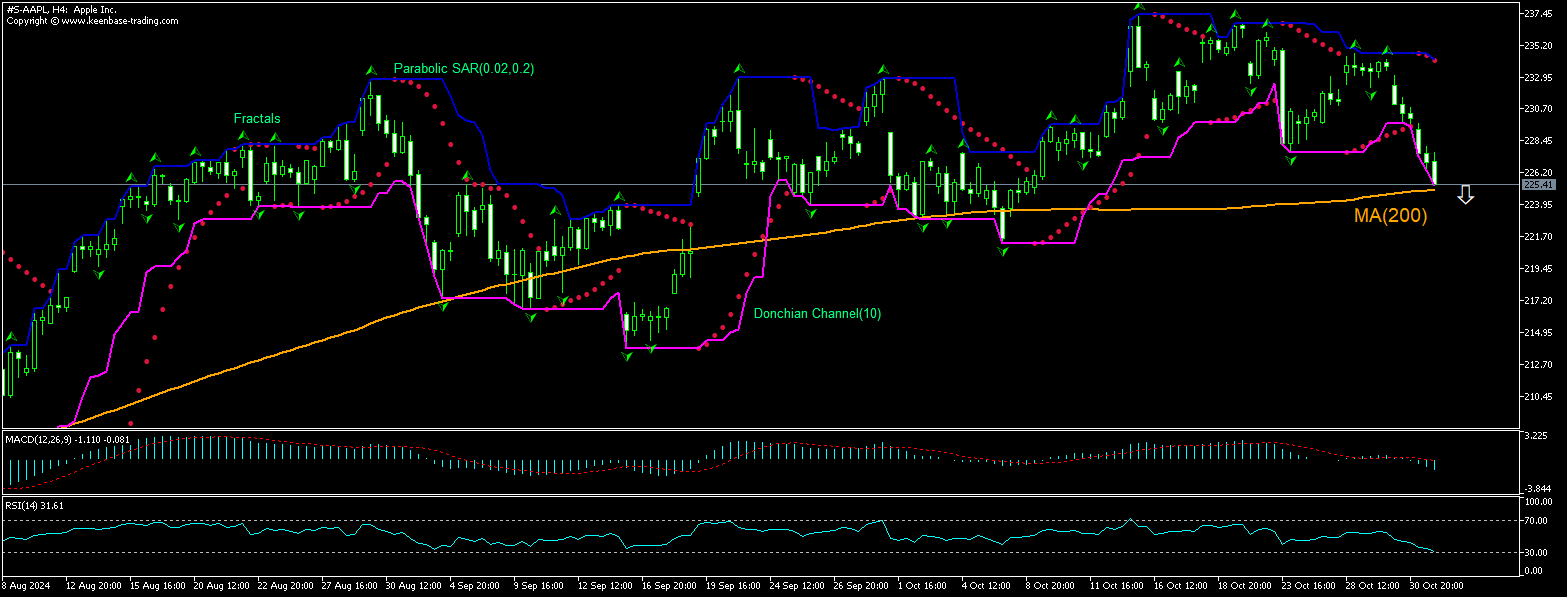The image size is (1567, 597).
Task: Click the RSI 70.00 level marker
Action: (x=1537, y=521)
